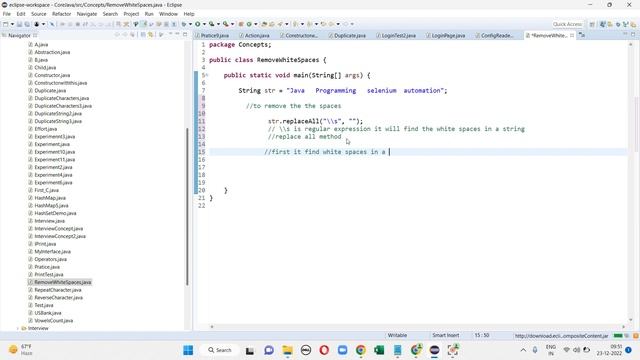The image size is (640, 360).
Task: Click inside the Quick Access field
Action: coord(567,24)
